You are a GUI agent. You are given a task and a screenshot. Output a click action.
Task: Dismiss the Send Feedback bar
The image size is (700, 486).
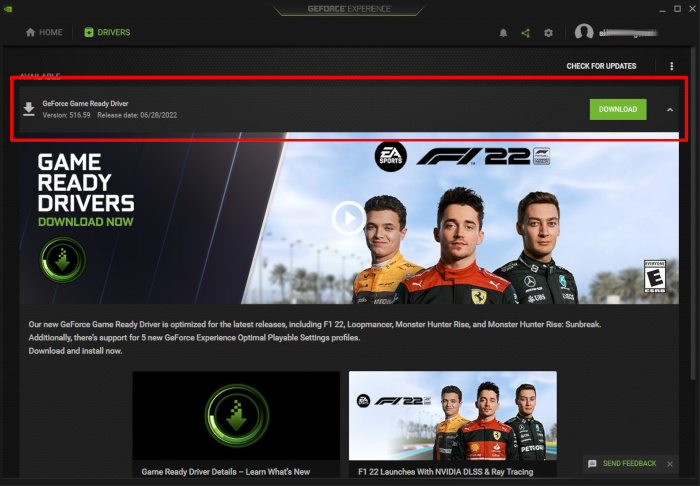tap(670, 464)
